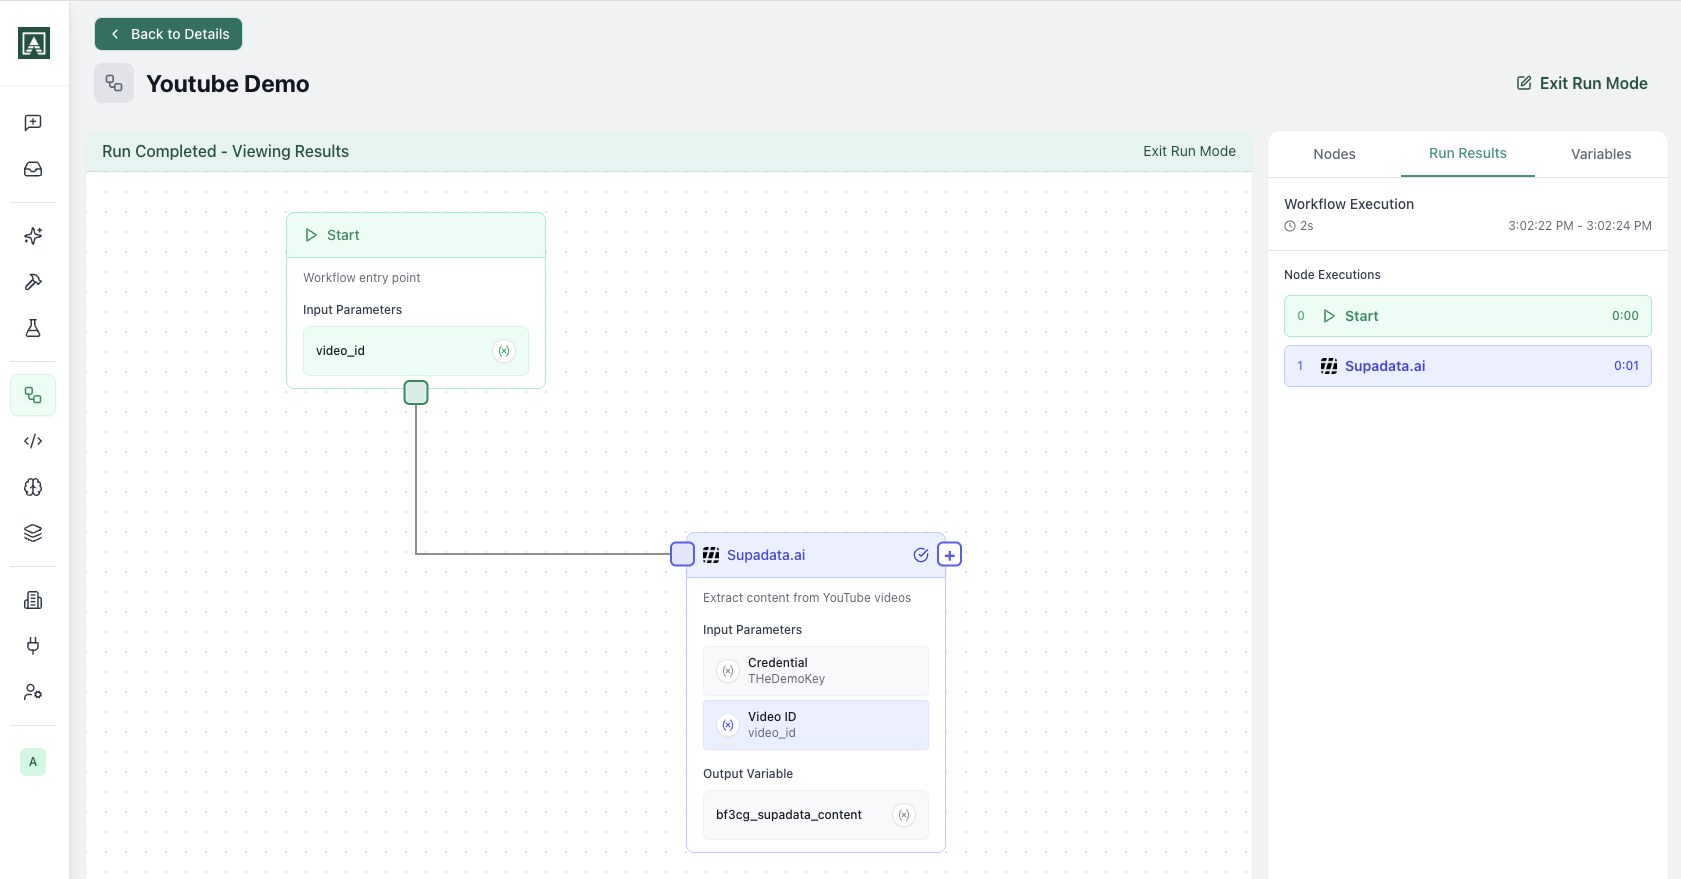Switch to the Variables tab
This screenshot has height=879, width=1681.
tap(1600, 154)
